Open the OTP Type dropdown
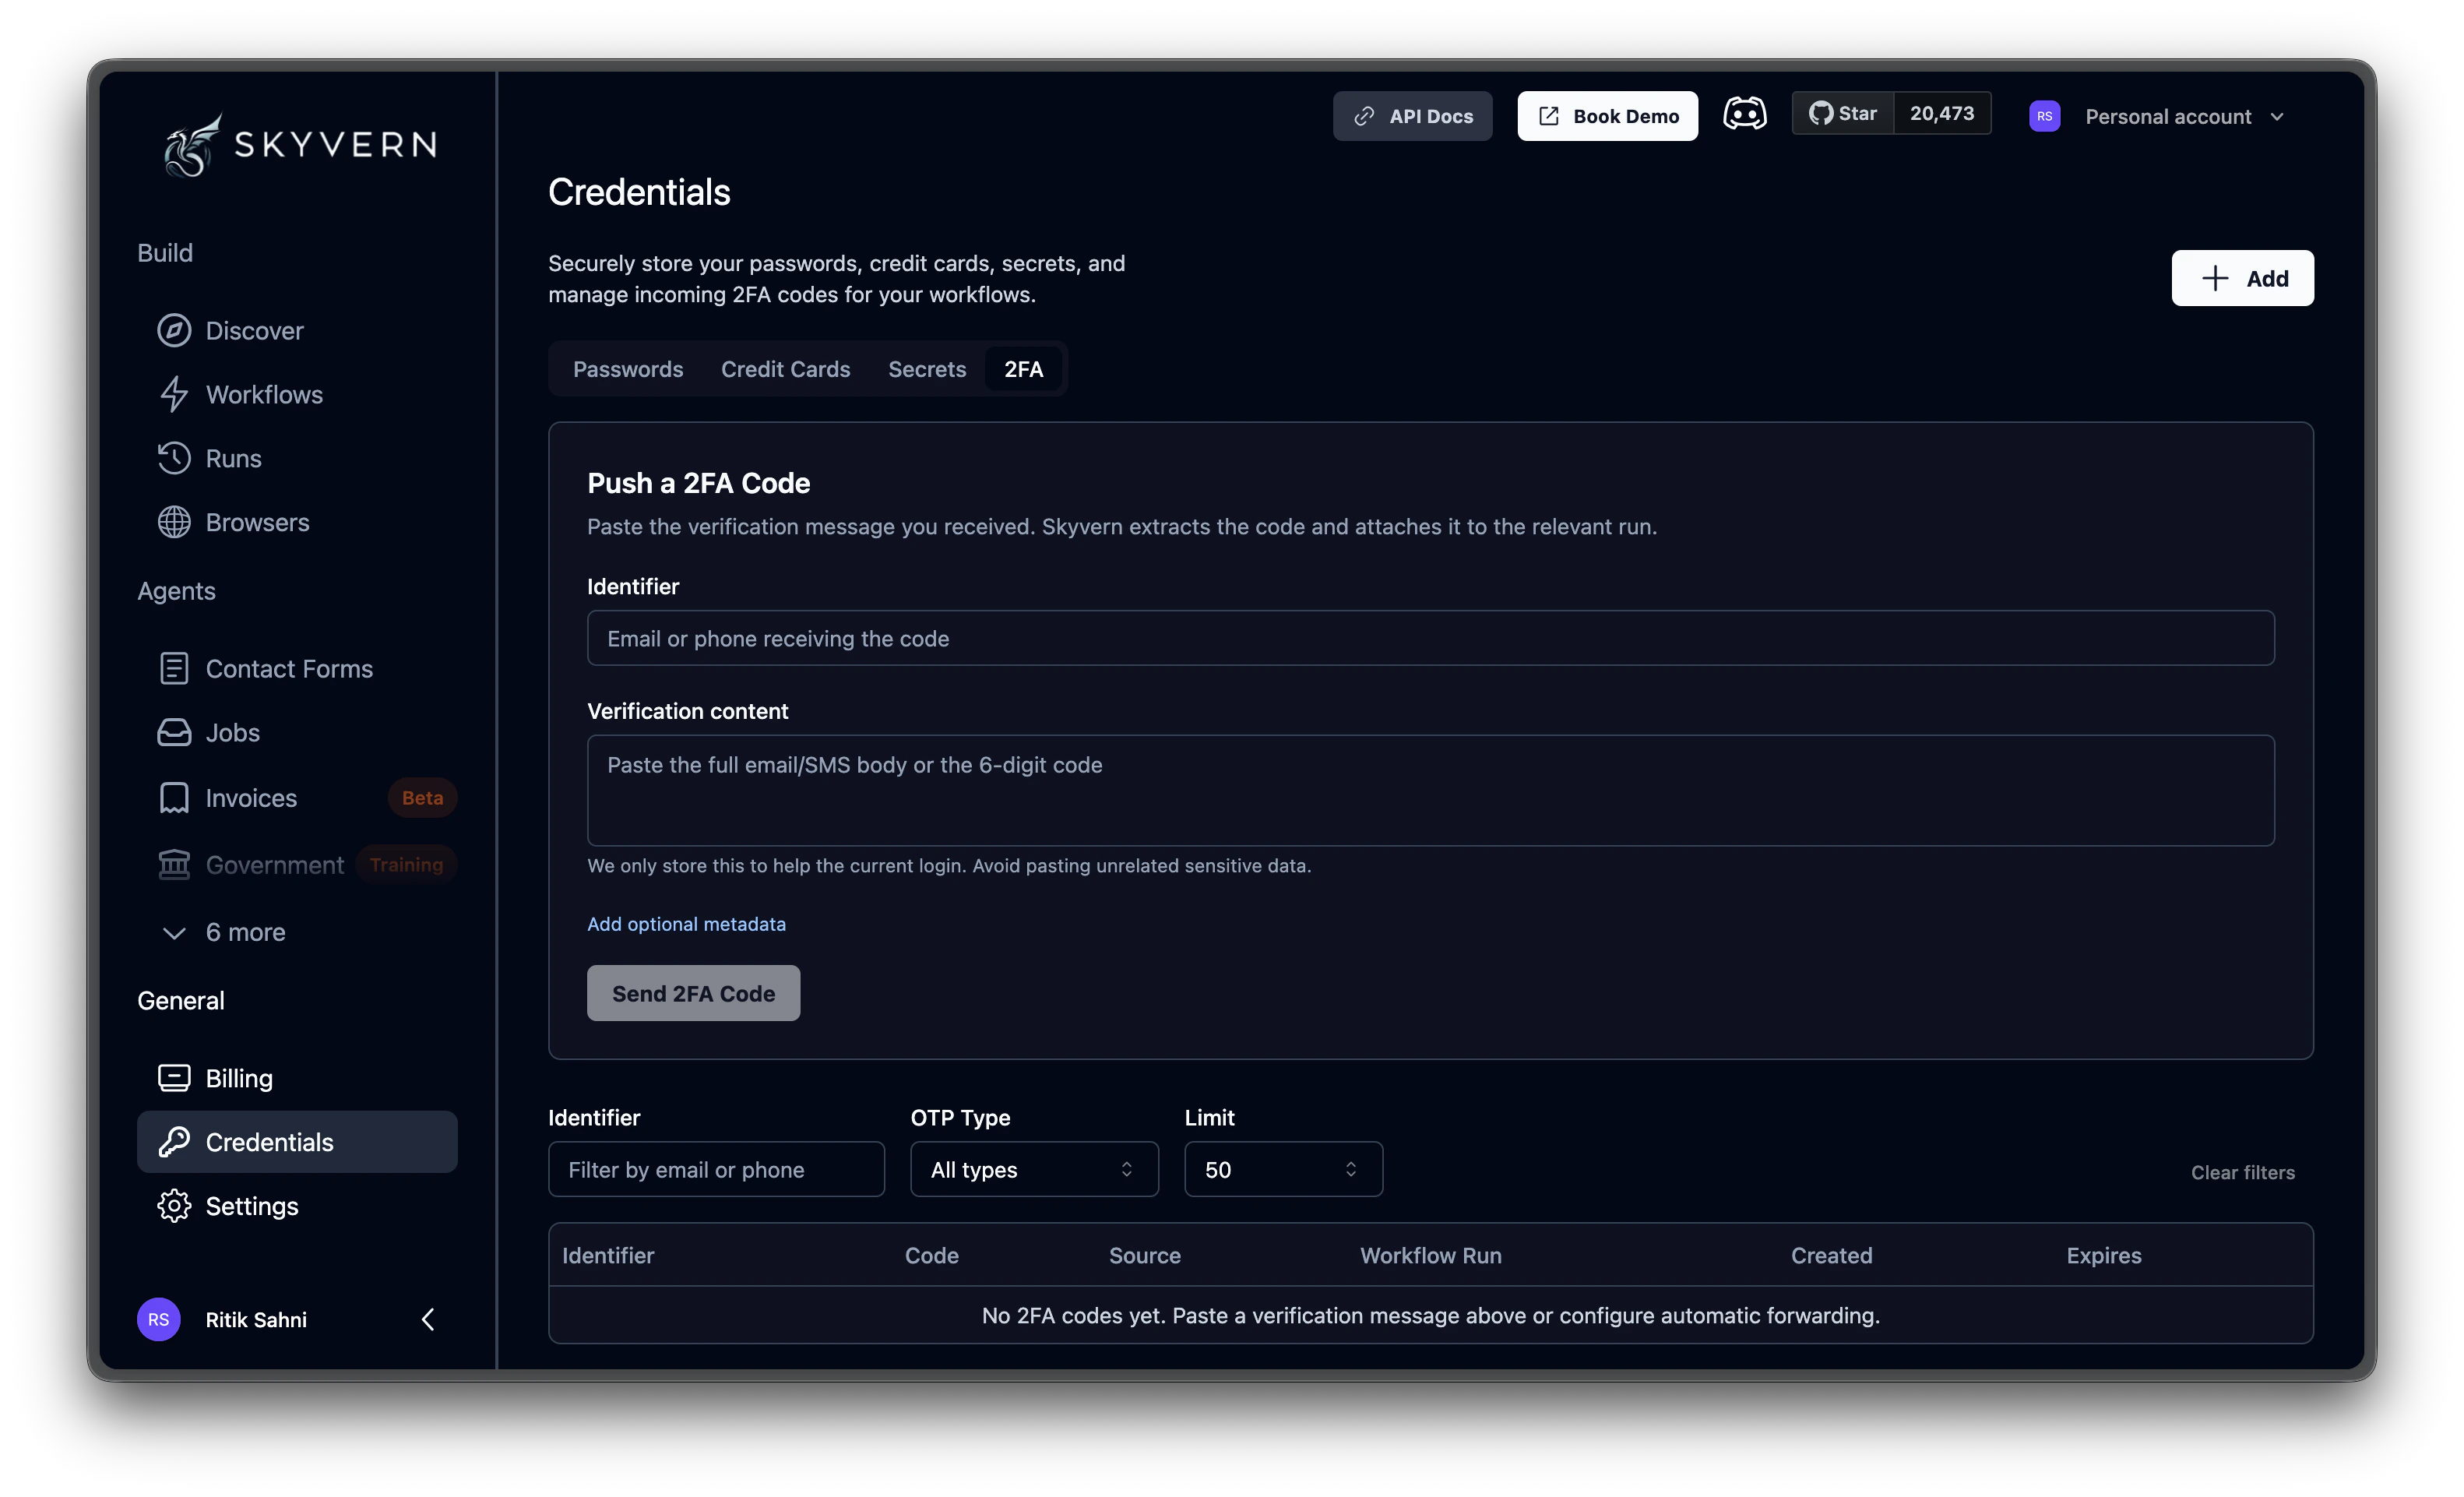The image size is (2464, 1497). click(1033, 1169)
